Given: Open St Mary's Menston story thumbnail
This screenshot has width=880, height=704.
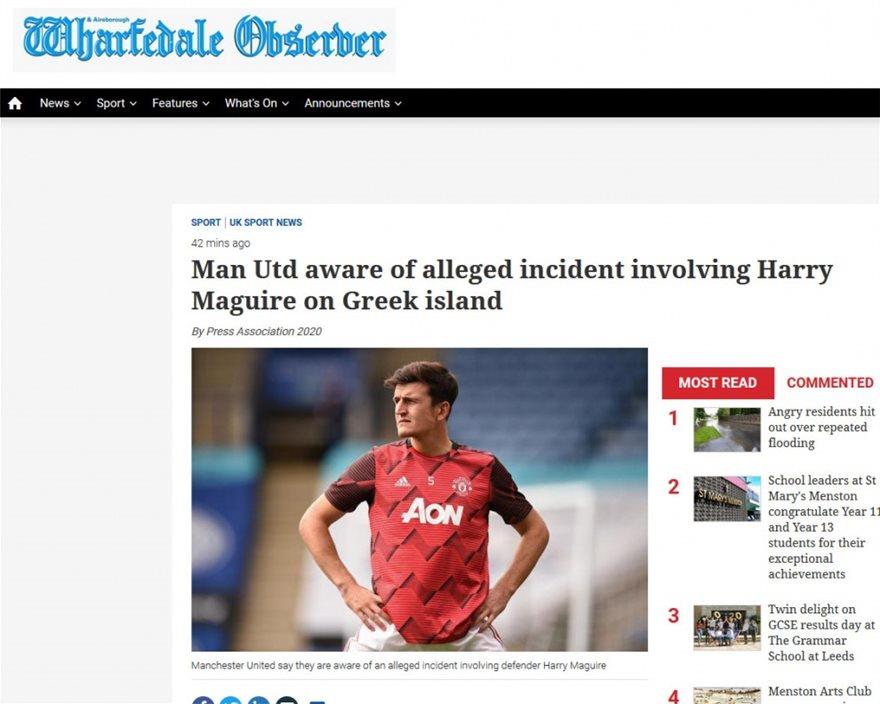Looking at the screenshot, I should click(x=727, y=499).
